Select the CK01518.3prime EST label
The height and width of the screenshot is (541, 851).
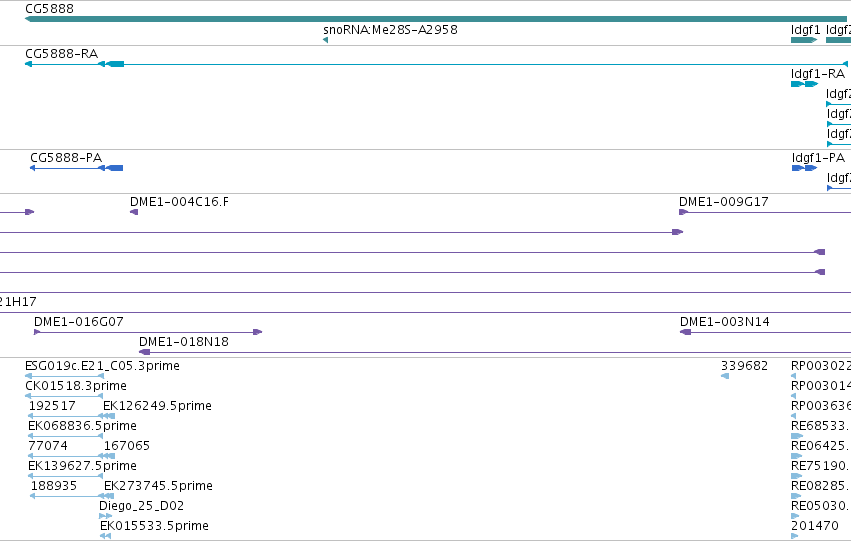click(75, 386)
